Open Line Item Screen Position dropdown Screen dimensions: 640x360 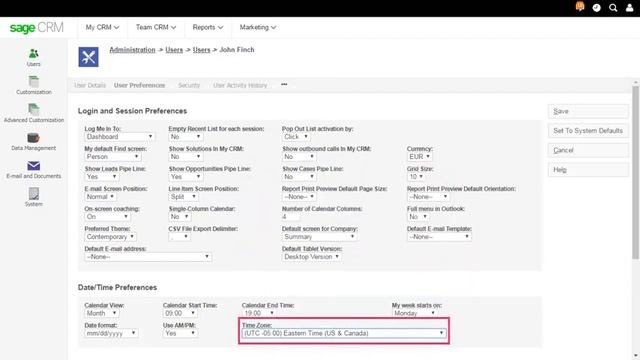tap(183, 197)
